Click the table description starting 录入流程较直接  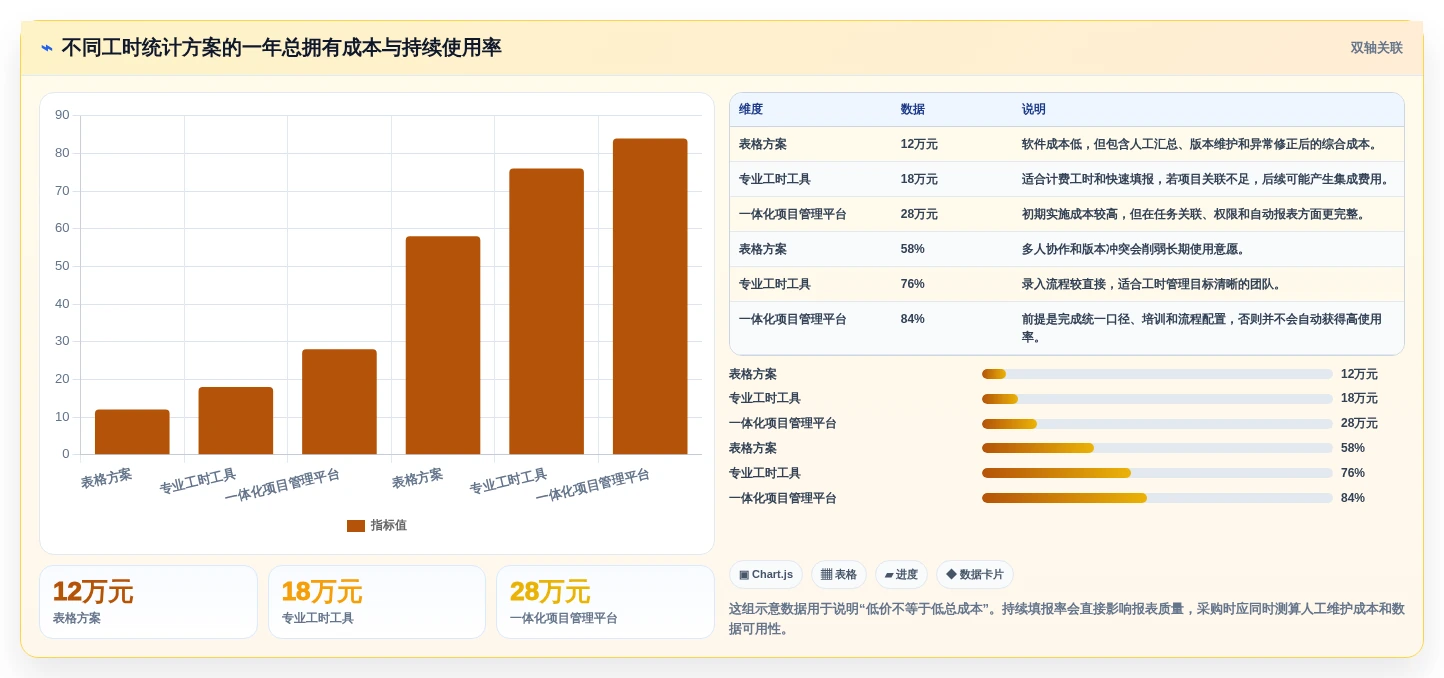pos(1152,285)
